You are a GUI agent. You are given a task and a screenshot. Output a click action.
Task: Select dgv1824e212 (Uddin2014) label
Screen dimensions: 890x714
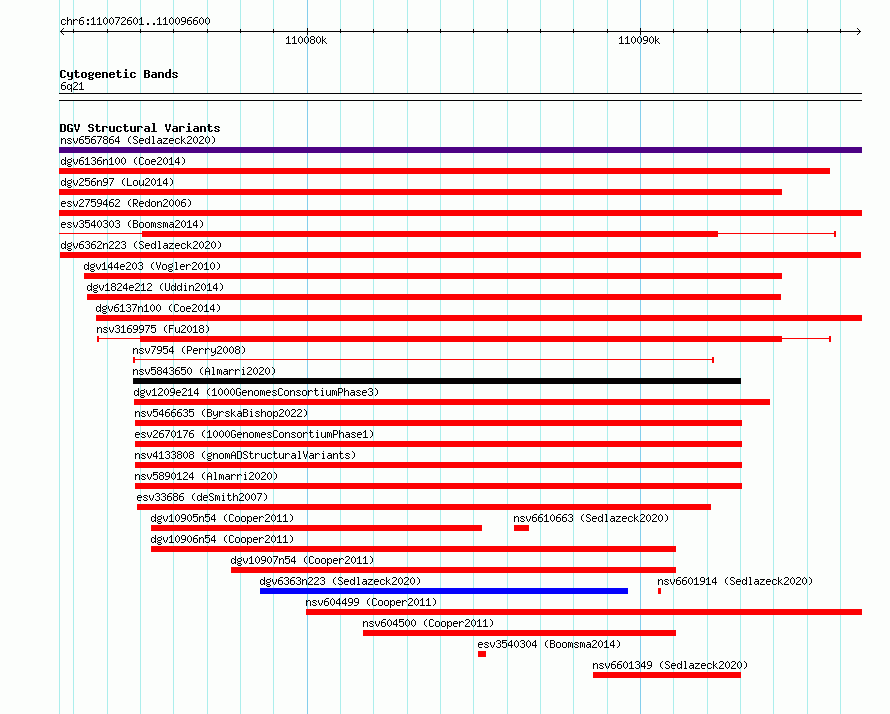point(155,287)
